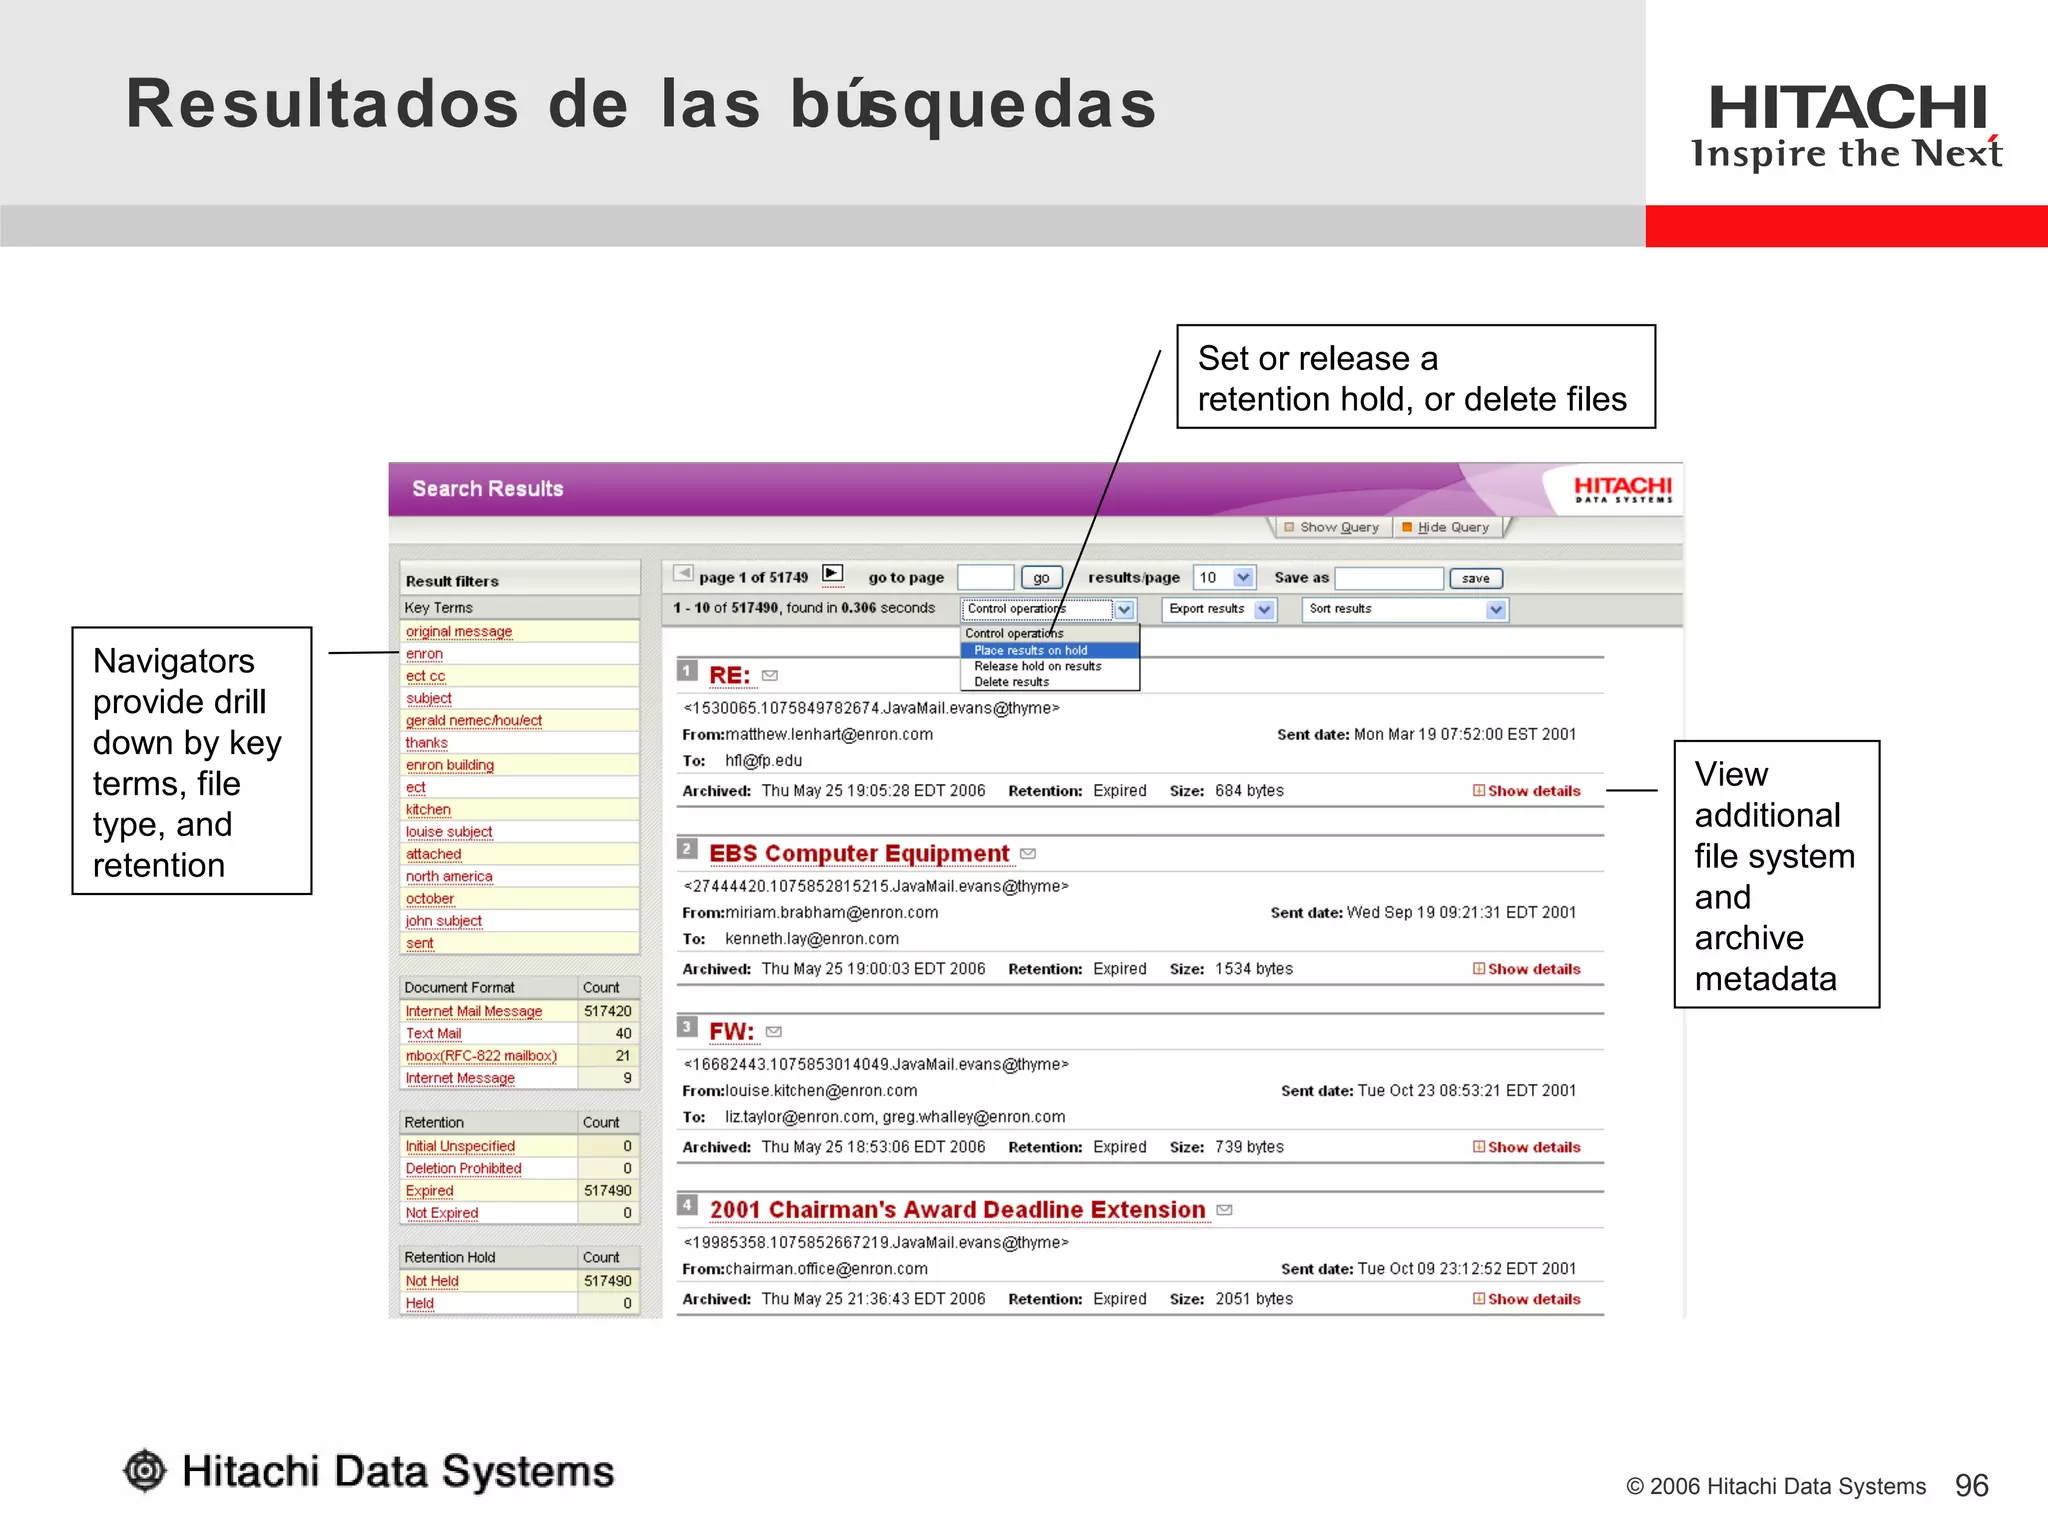The width and height of the screenshot is (2048, 1536).
Task: Click the save button
Action: [x=1476, y=578]
